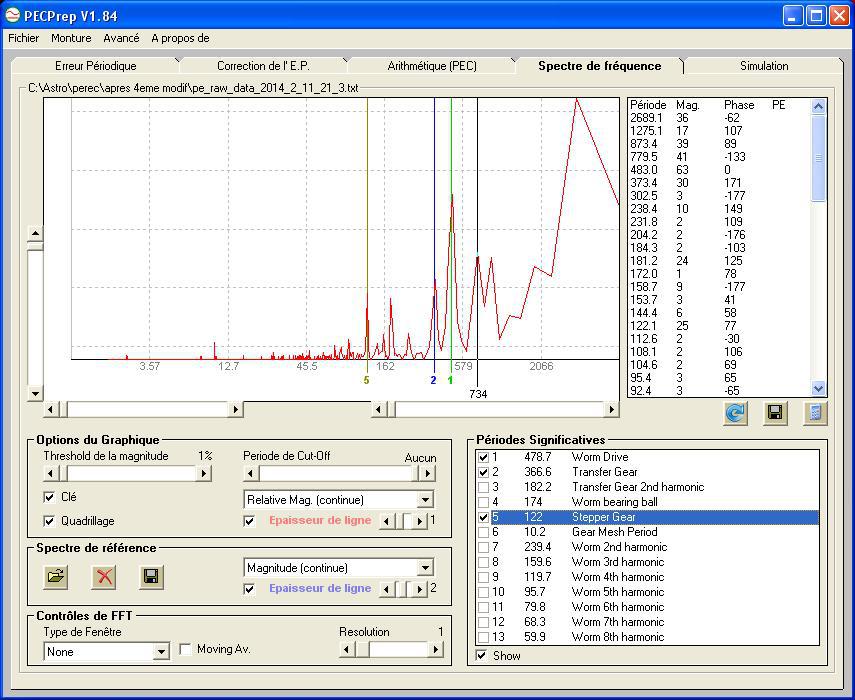Image resolution: width=855 pixels, height=700 pixels.
Task: Select Worm 2nd harmonic row
Action: pos(647,547)
